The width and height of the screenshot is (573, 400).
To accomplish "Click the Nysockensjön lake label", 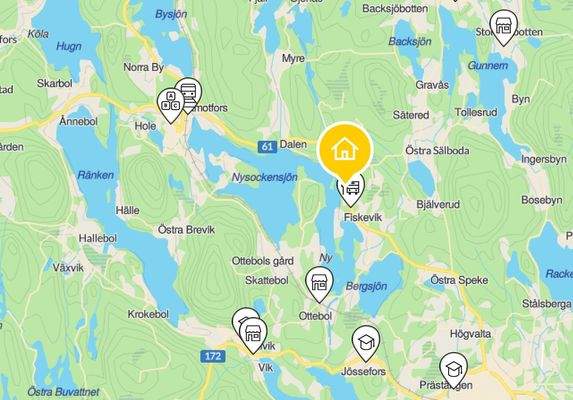I will [x=265, y=178].
